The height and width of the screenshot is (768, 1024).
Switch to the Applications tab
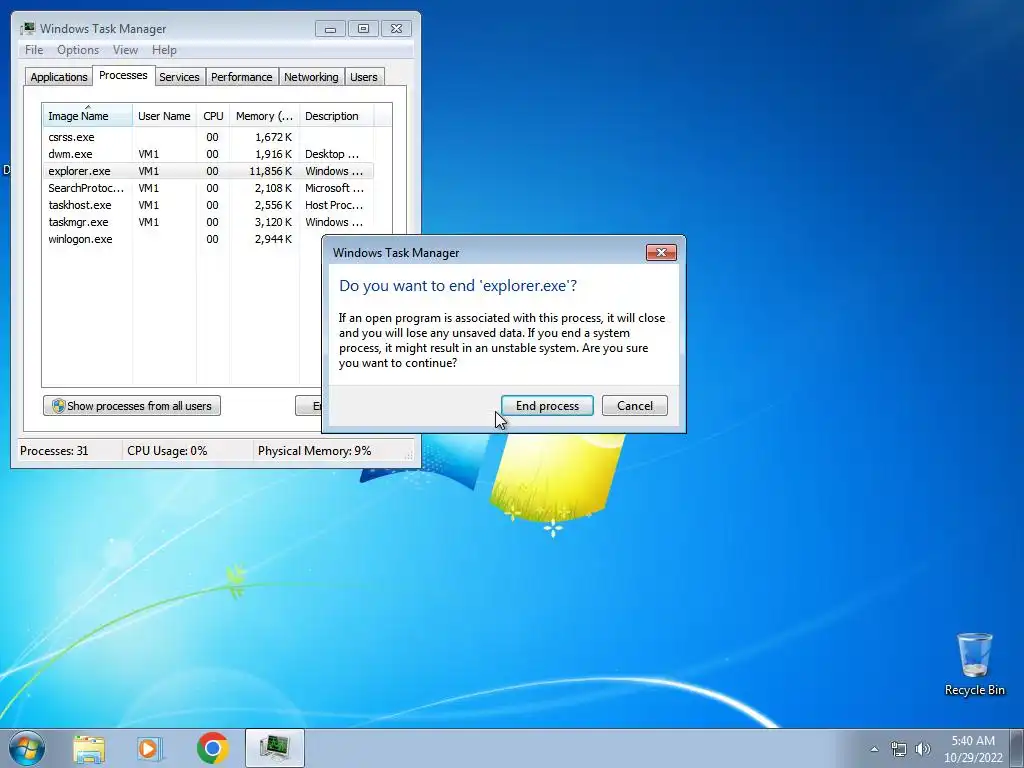click(59, 77)
